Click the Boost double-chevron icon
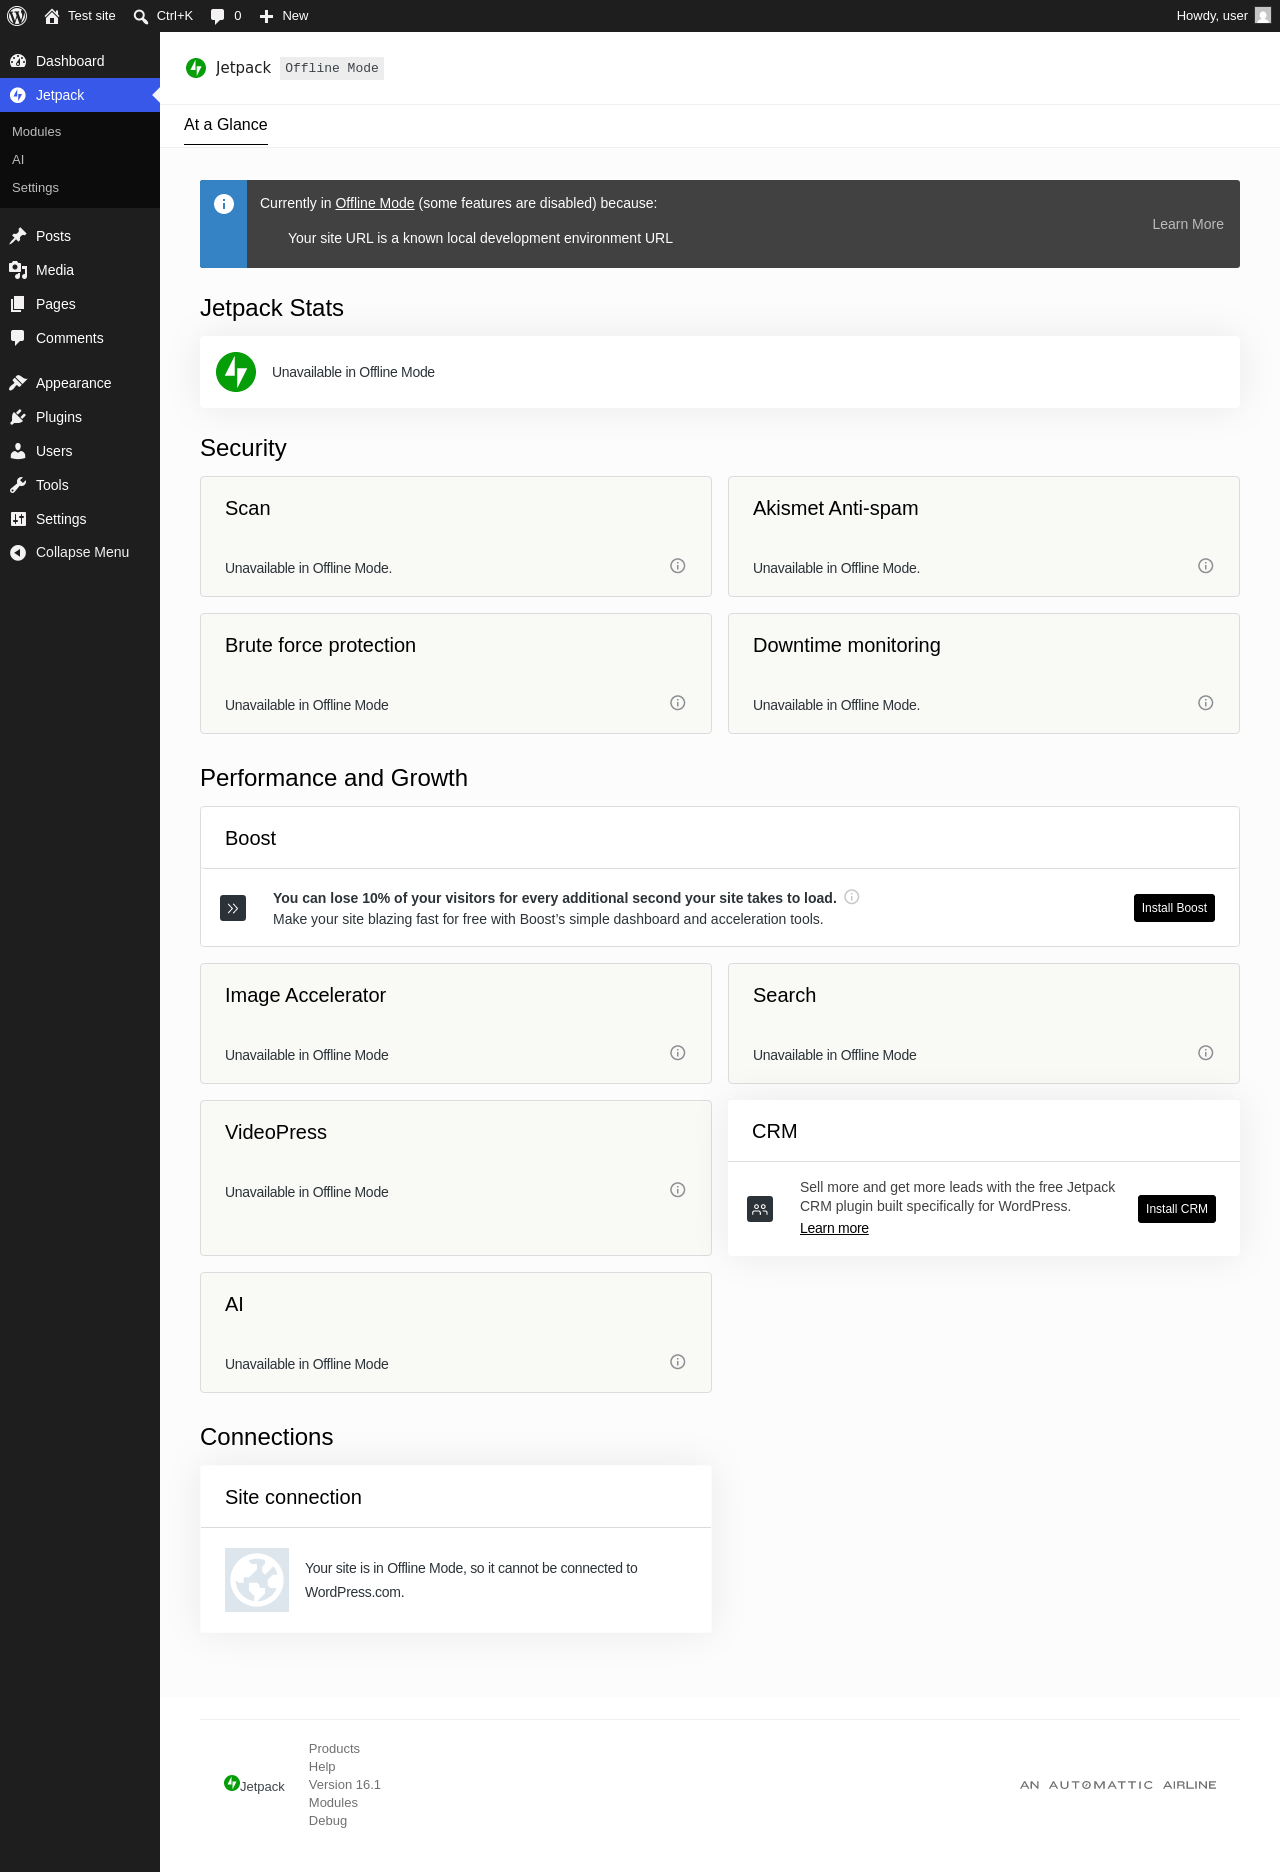The image size is (1280, 1872). click(233, 908)
